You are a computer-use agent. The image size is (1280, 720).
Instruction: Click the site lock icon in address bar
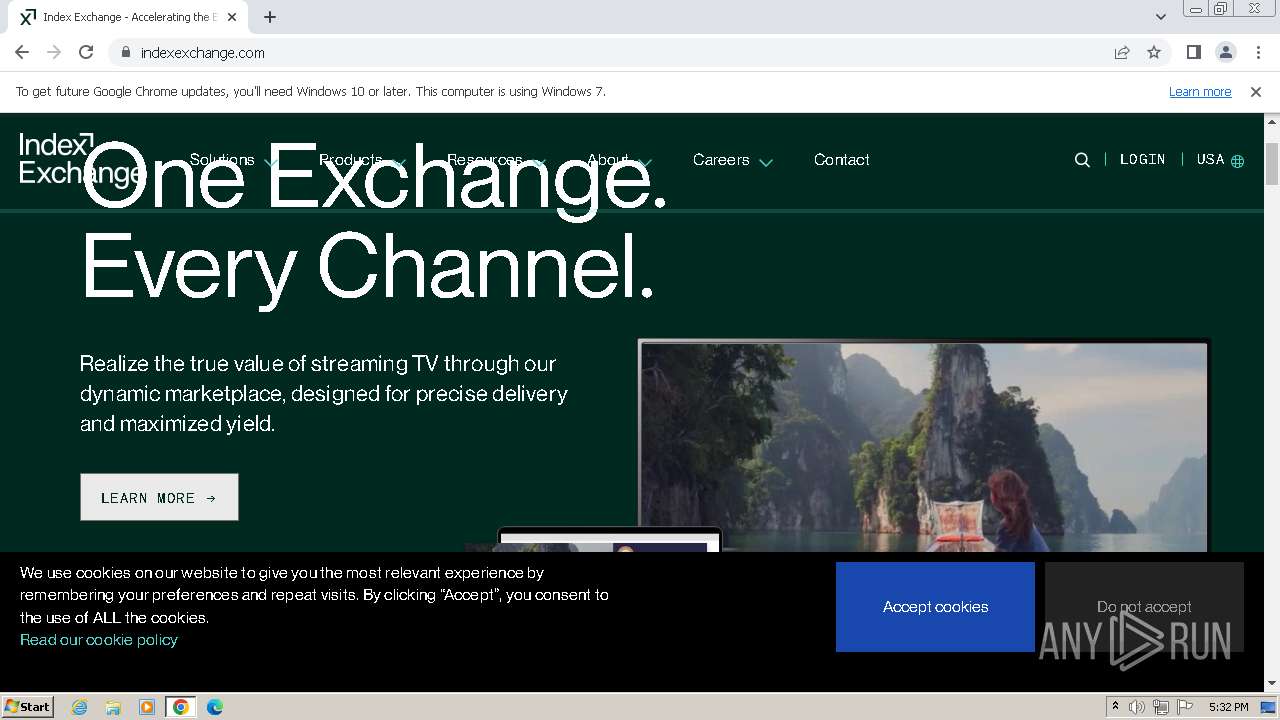coord(125,52)
